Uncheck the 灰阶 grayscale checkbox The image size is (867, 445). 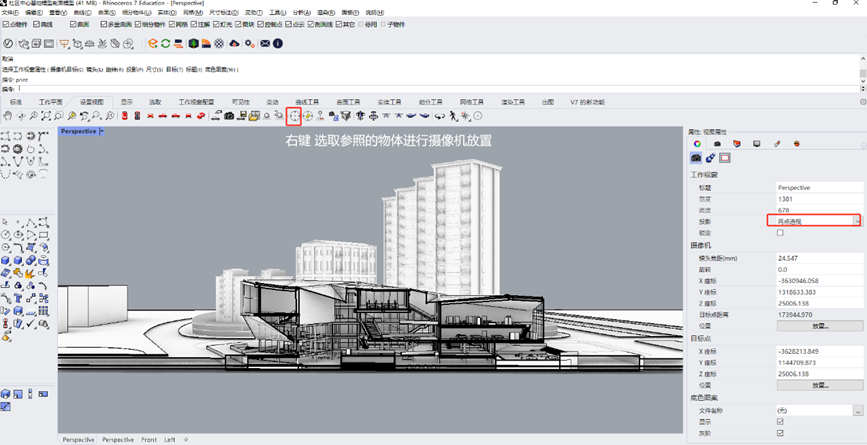click(780, 433)
